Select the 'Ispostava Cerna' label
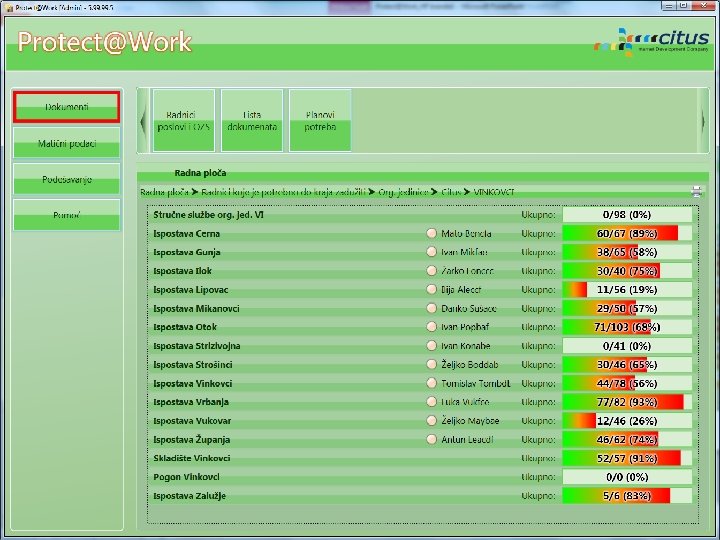 coord(186,233)
